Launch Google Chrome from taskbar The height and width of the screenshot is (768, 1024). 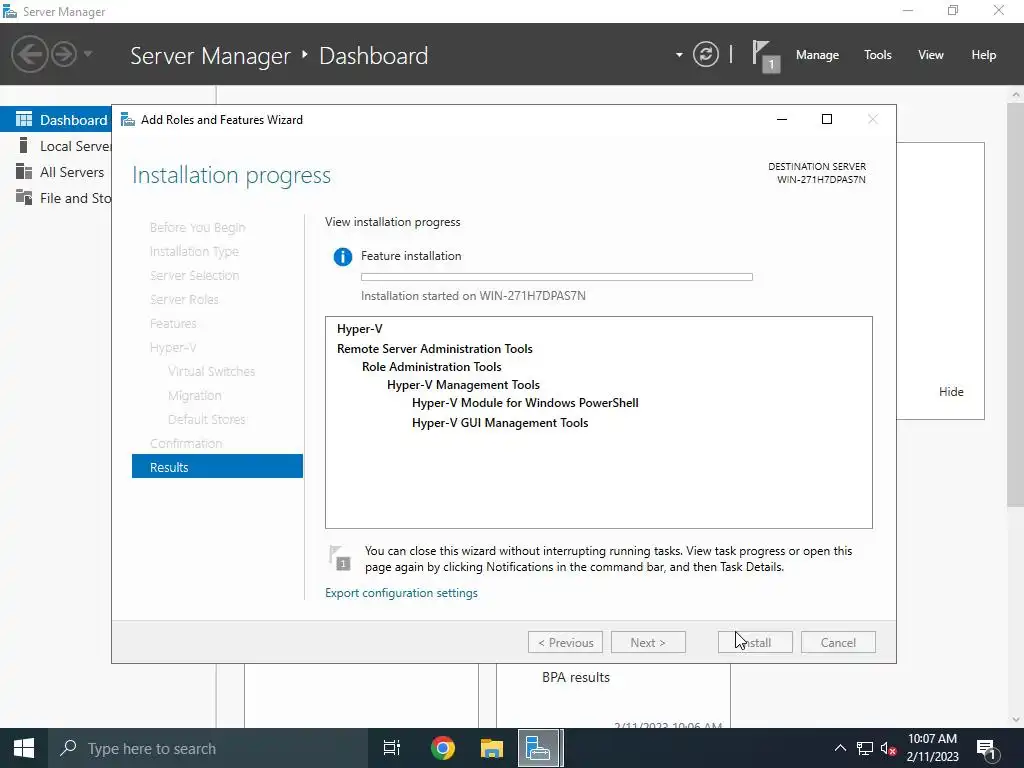click(443, 748)
